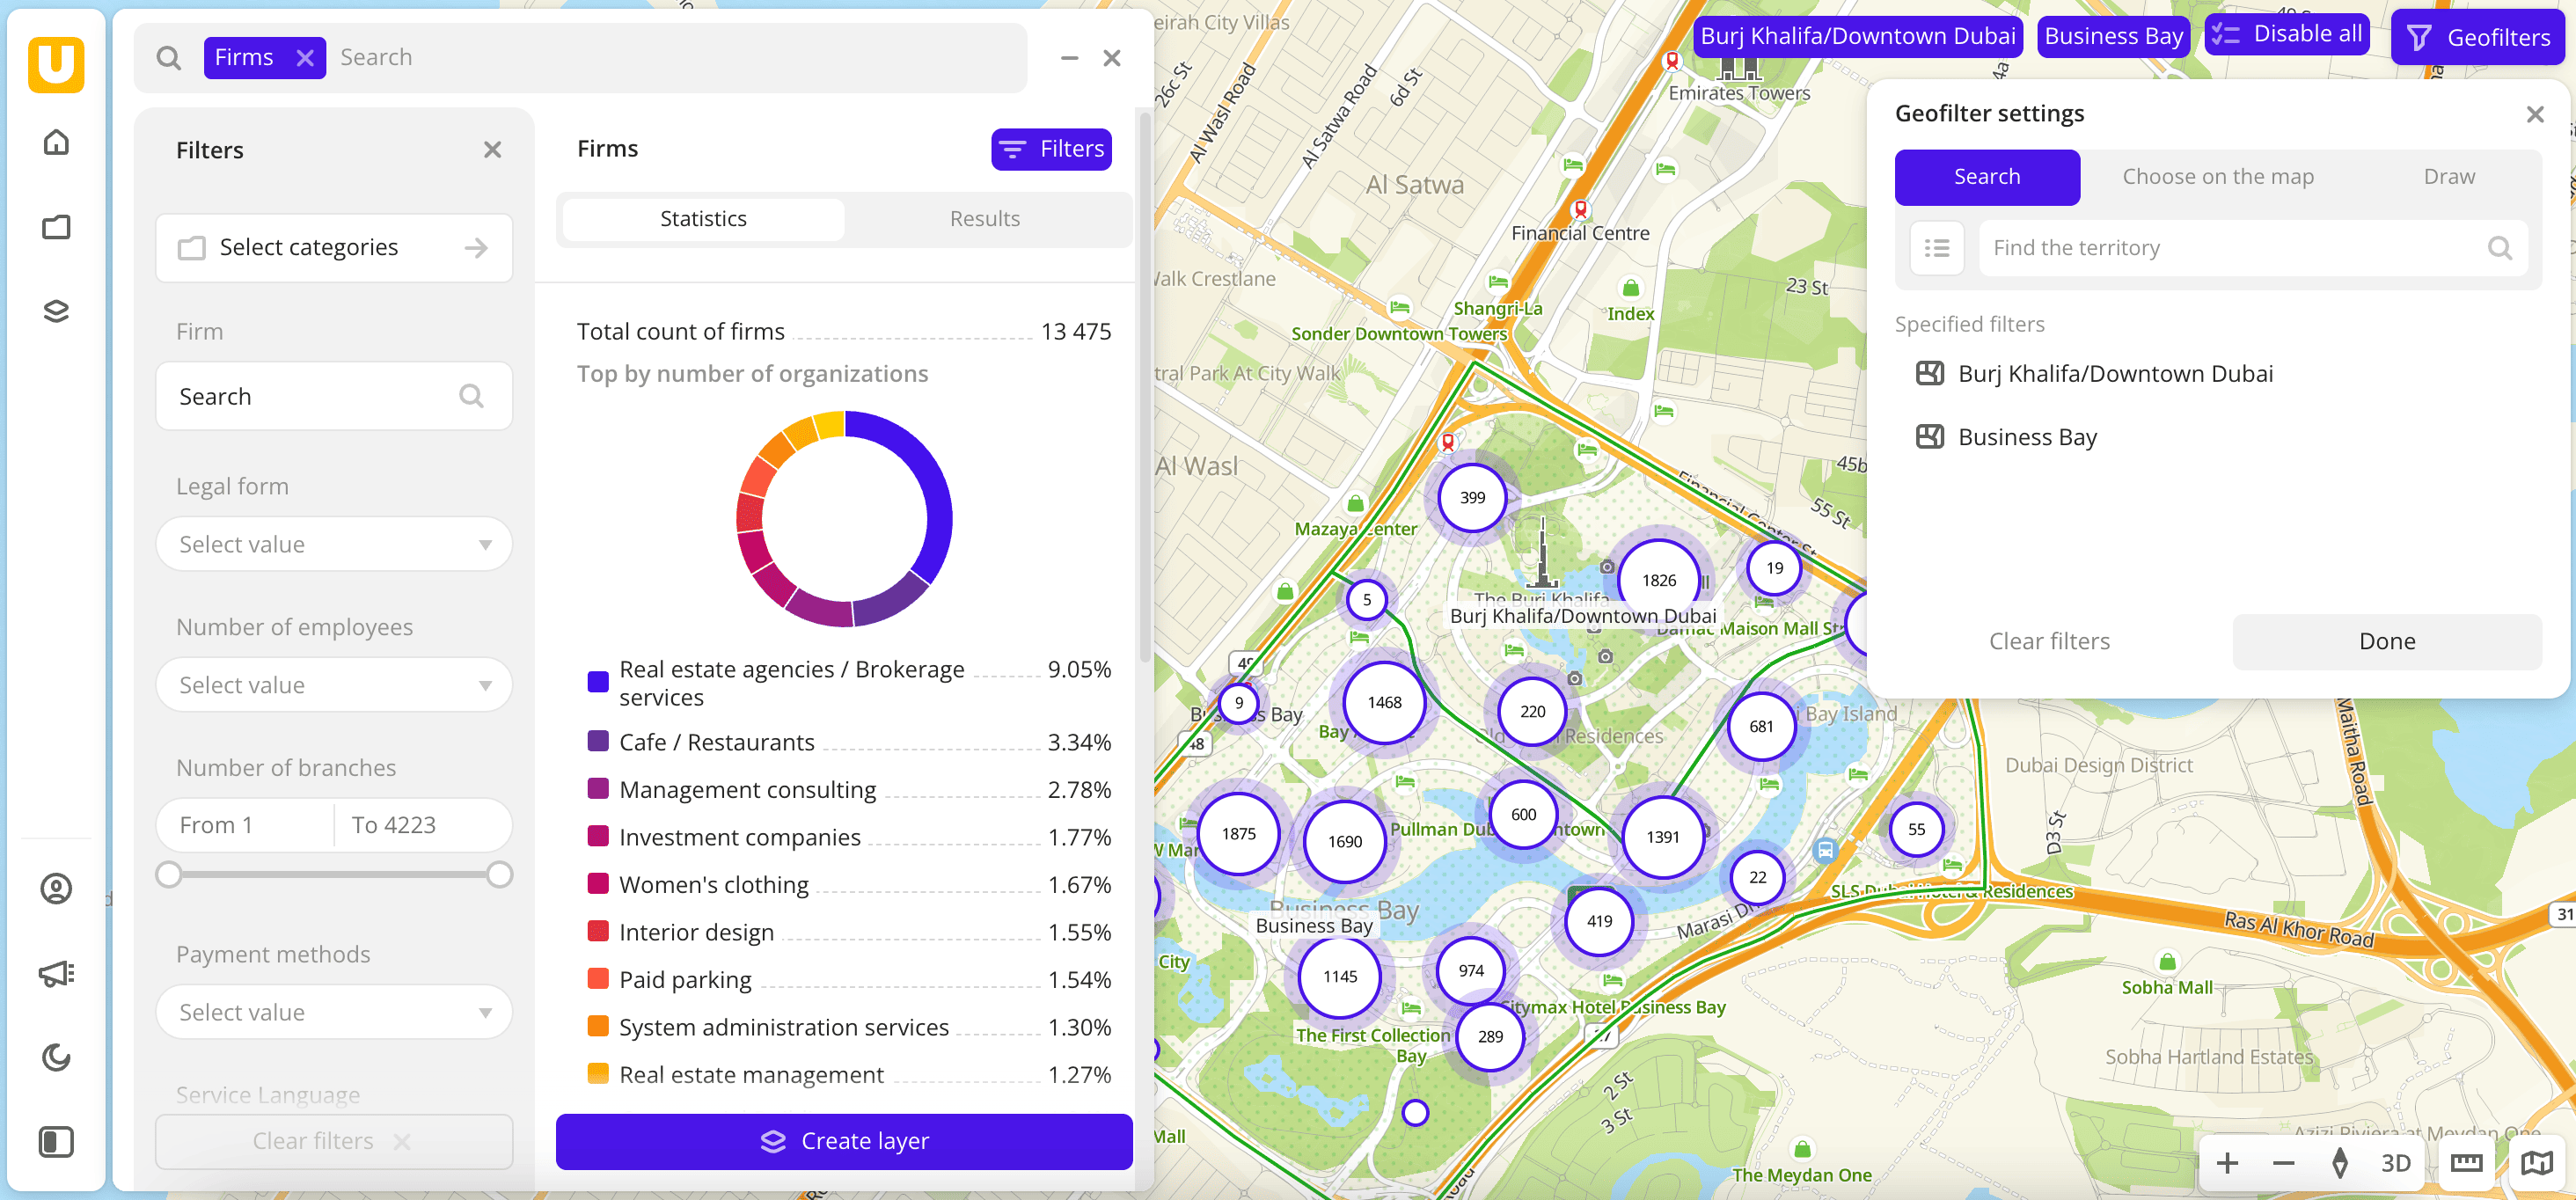Toggle Disable all geofilters
Screen dimensions: 2576x1200
[2286, 35]
